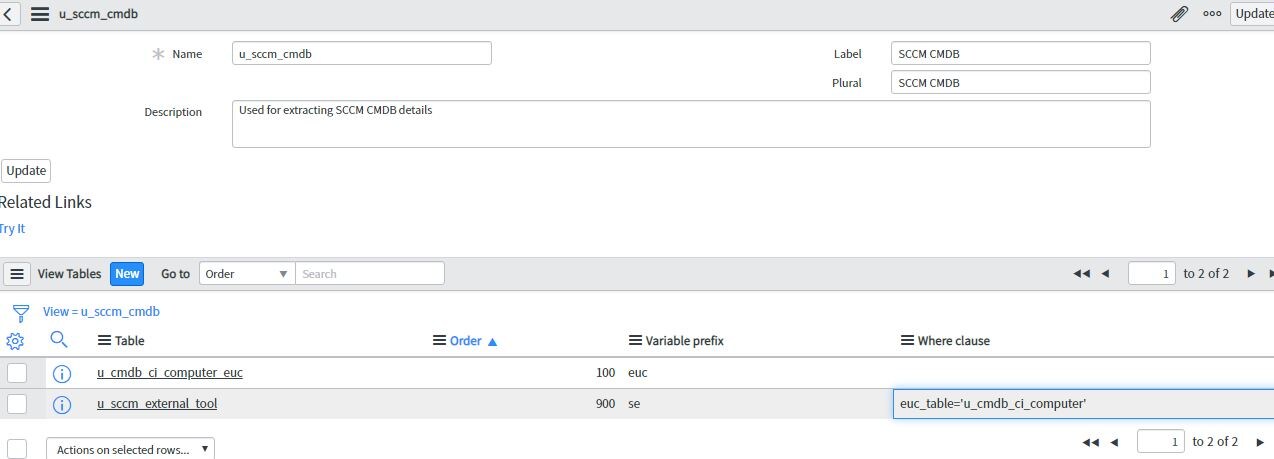Sort by the Variable prefix column header
Image resolution: width=1274 pixels, height=459 pixels.
coord(684,340)
